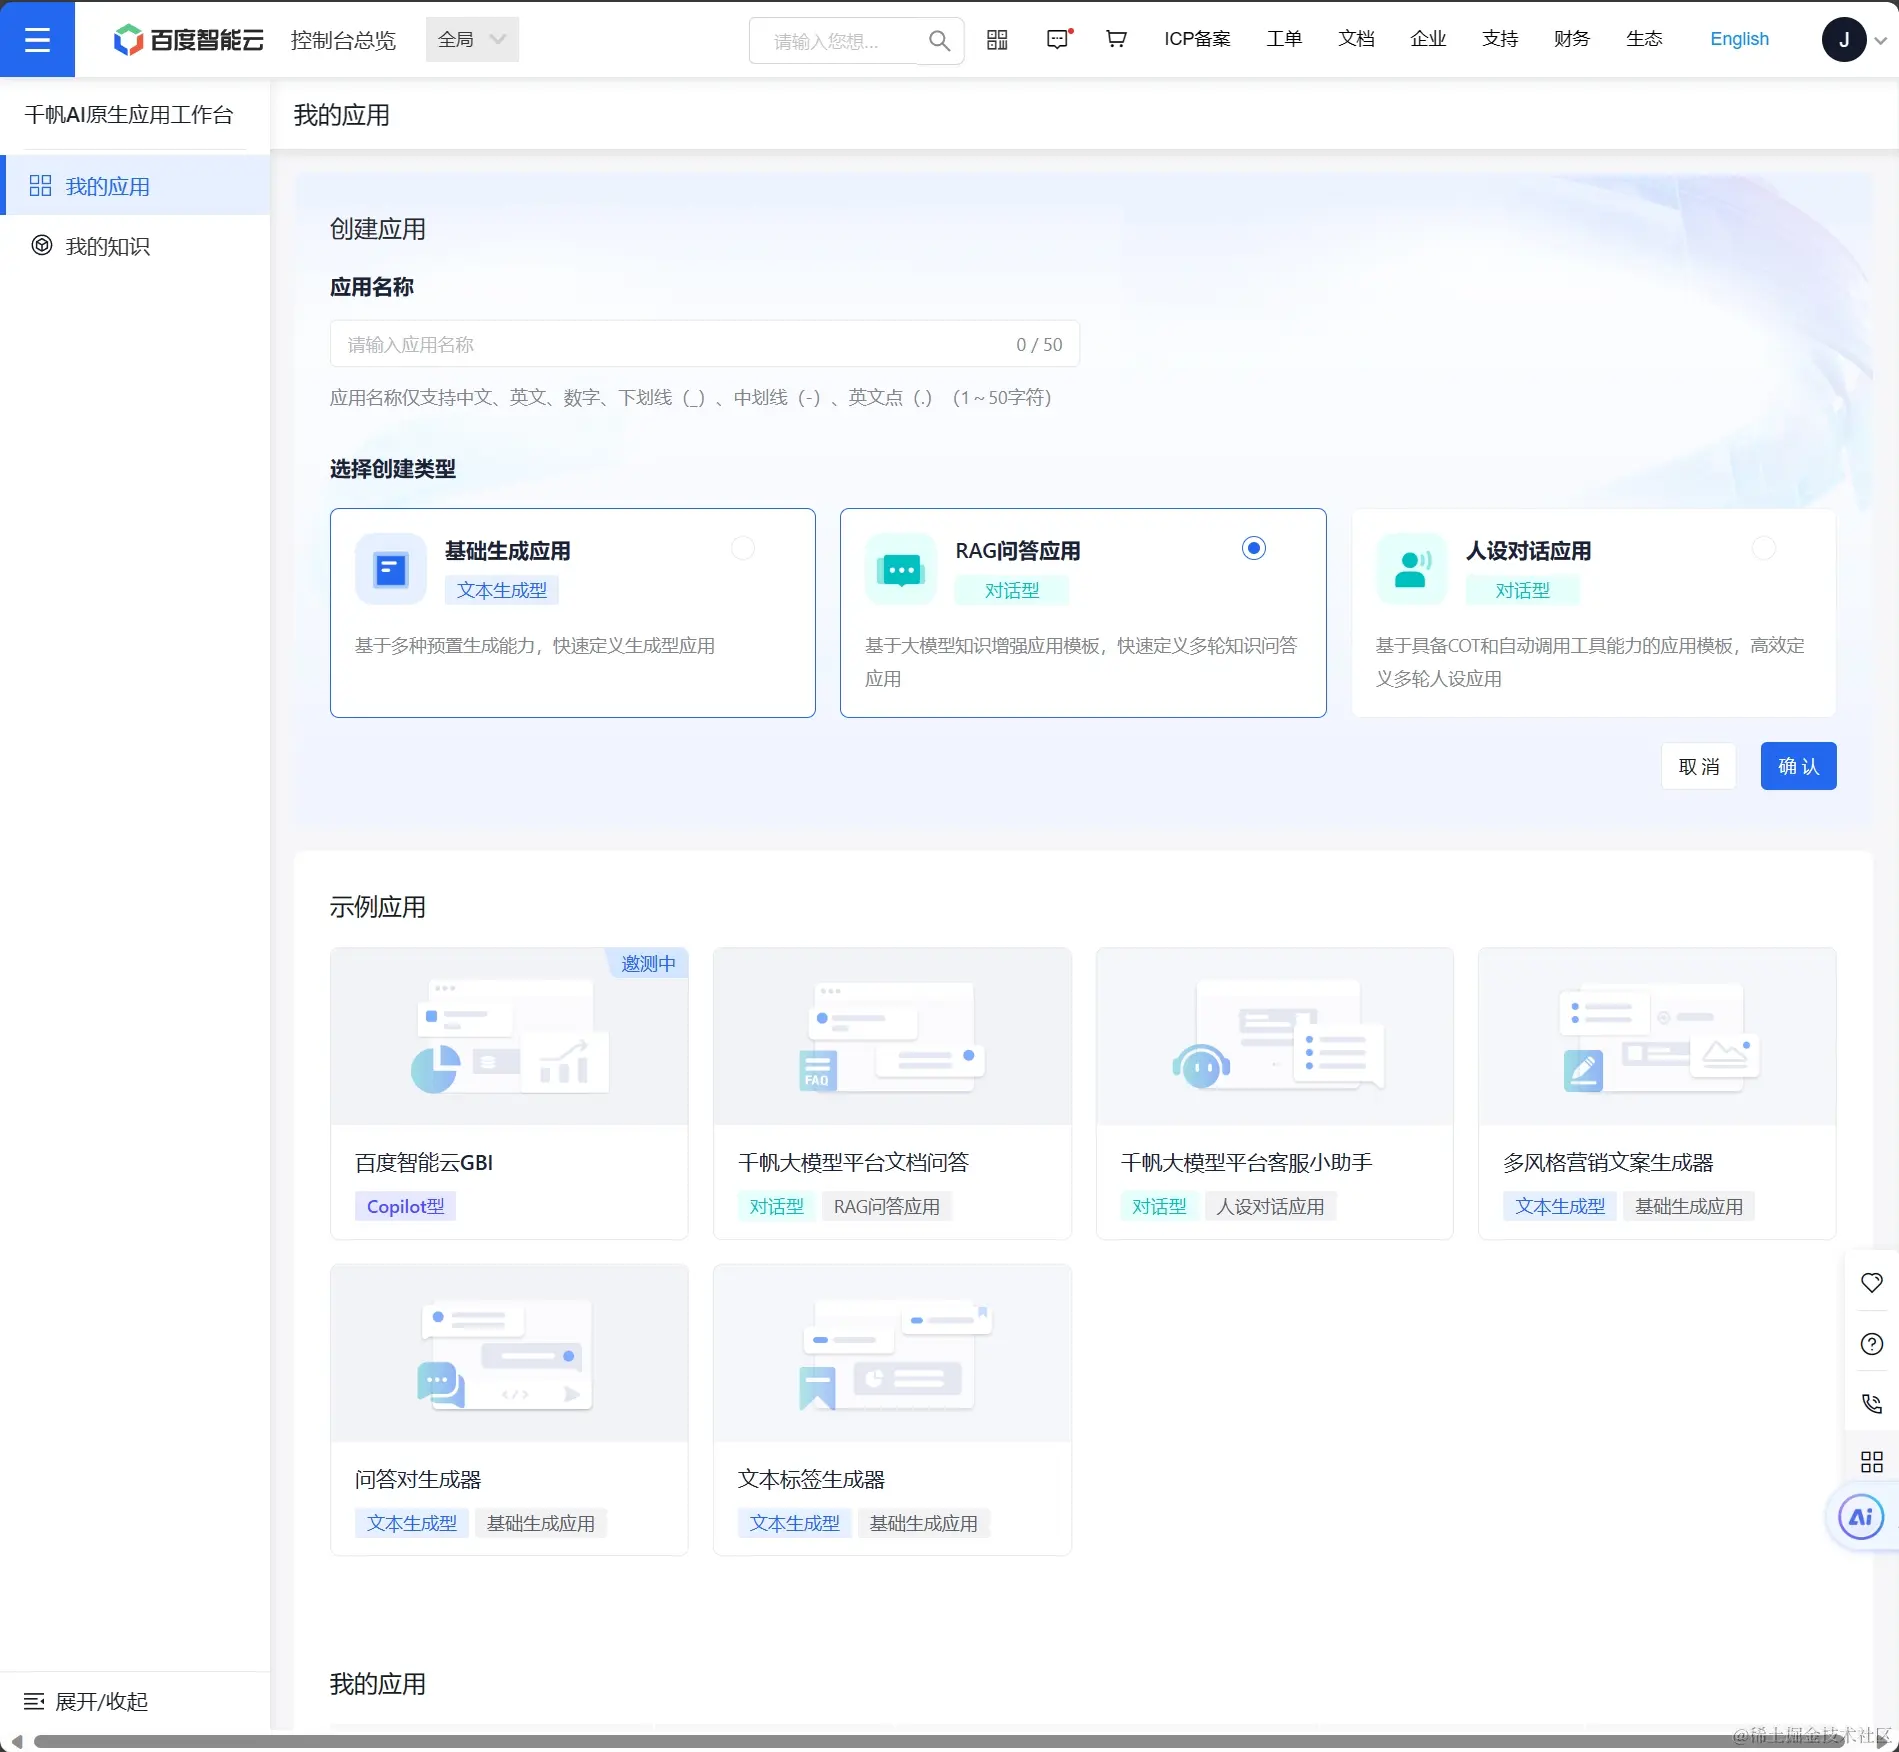1899x1752 pixels.
Task: Click the 对话型 tag under 千帆大模型平台文档问答
Action: (776, 1206)
